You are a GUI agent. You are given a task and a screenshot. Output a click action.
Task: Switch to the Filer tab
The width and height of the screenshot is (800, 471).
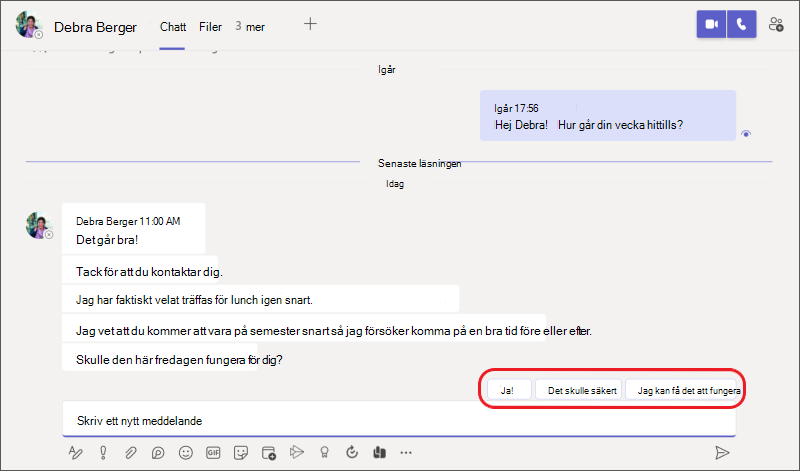(x=210, y=27)
